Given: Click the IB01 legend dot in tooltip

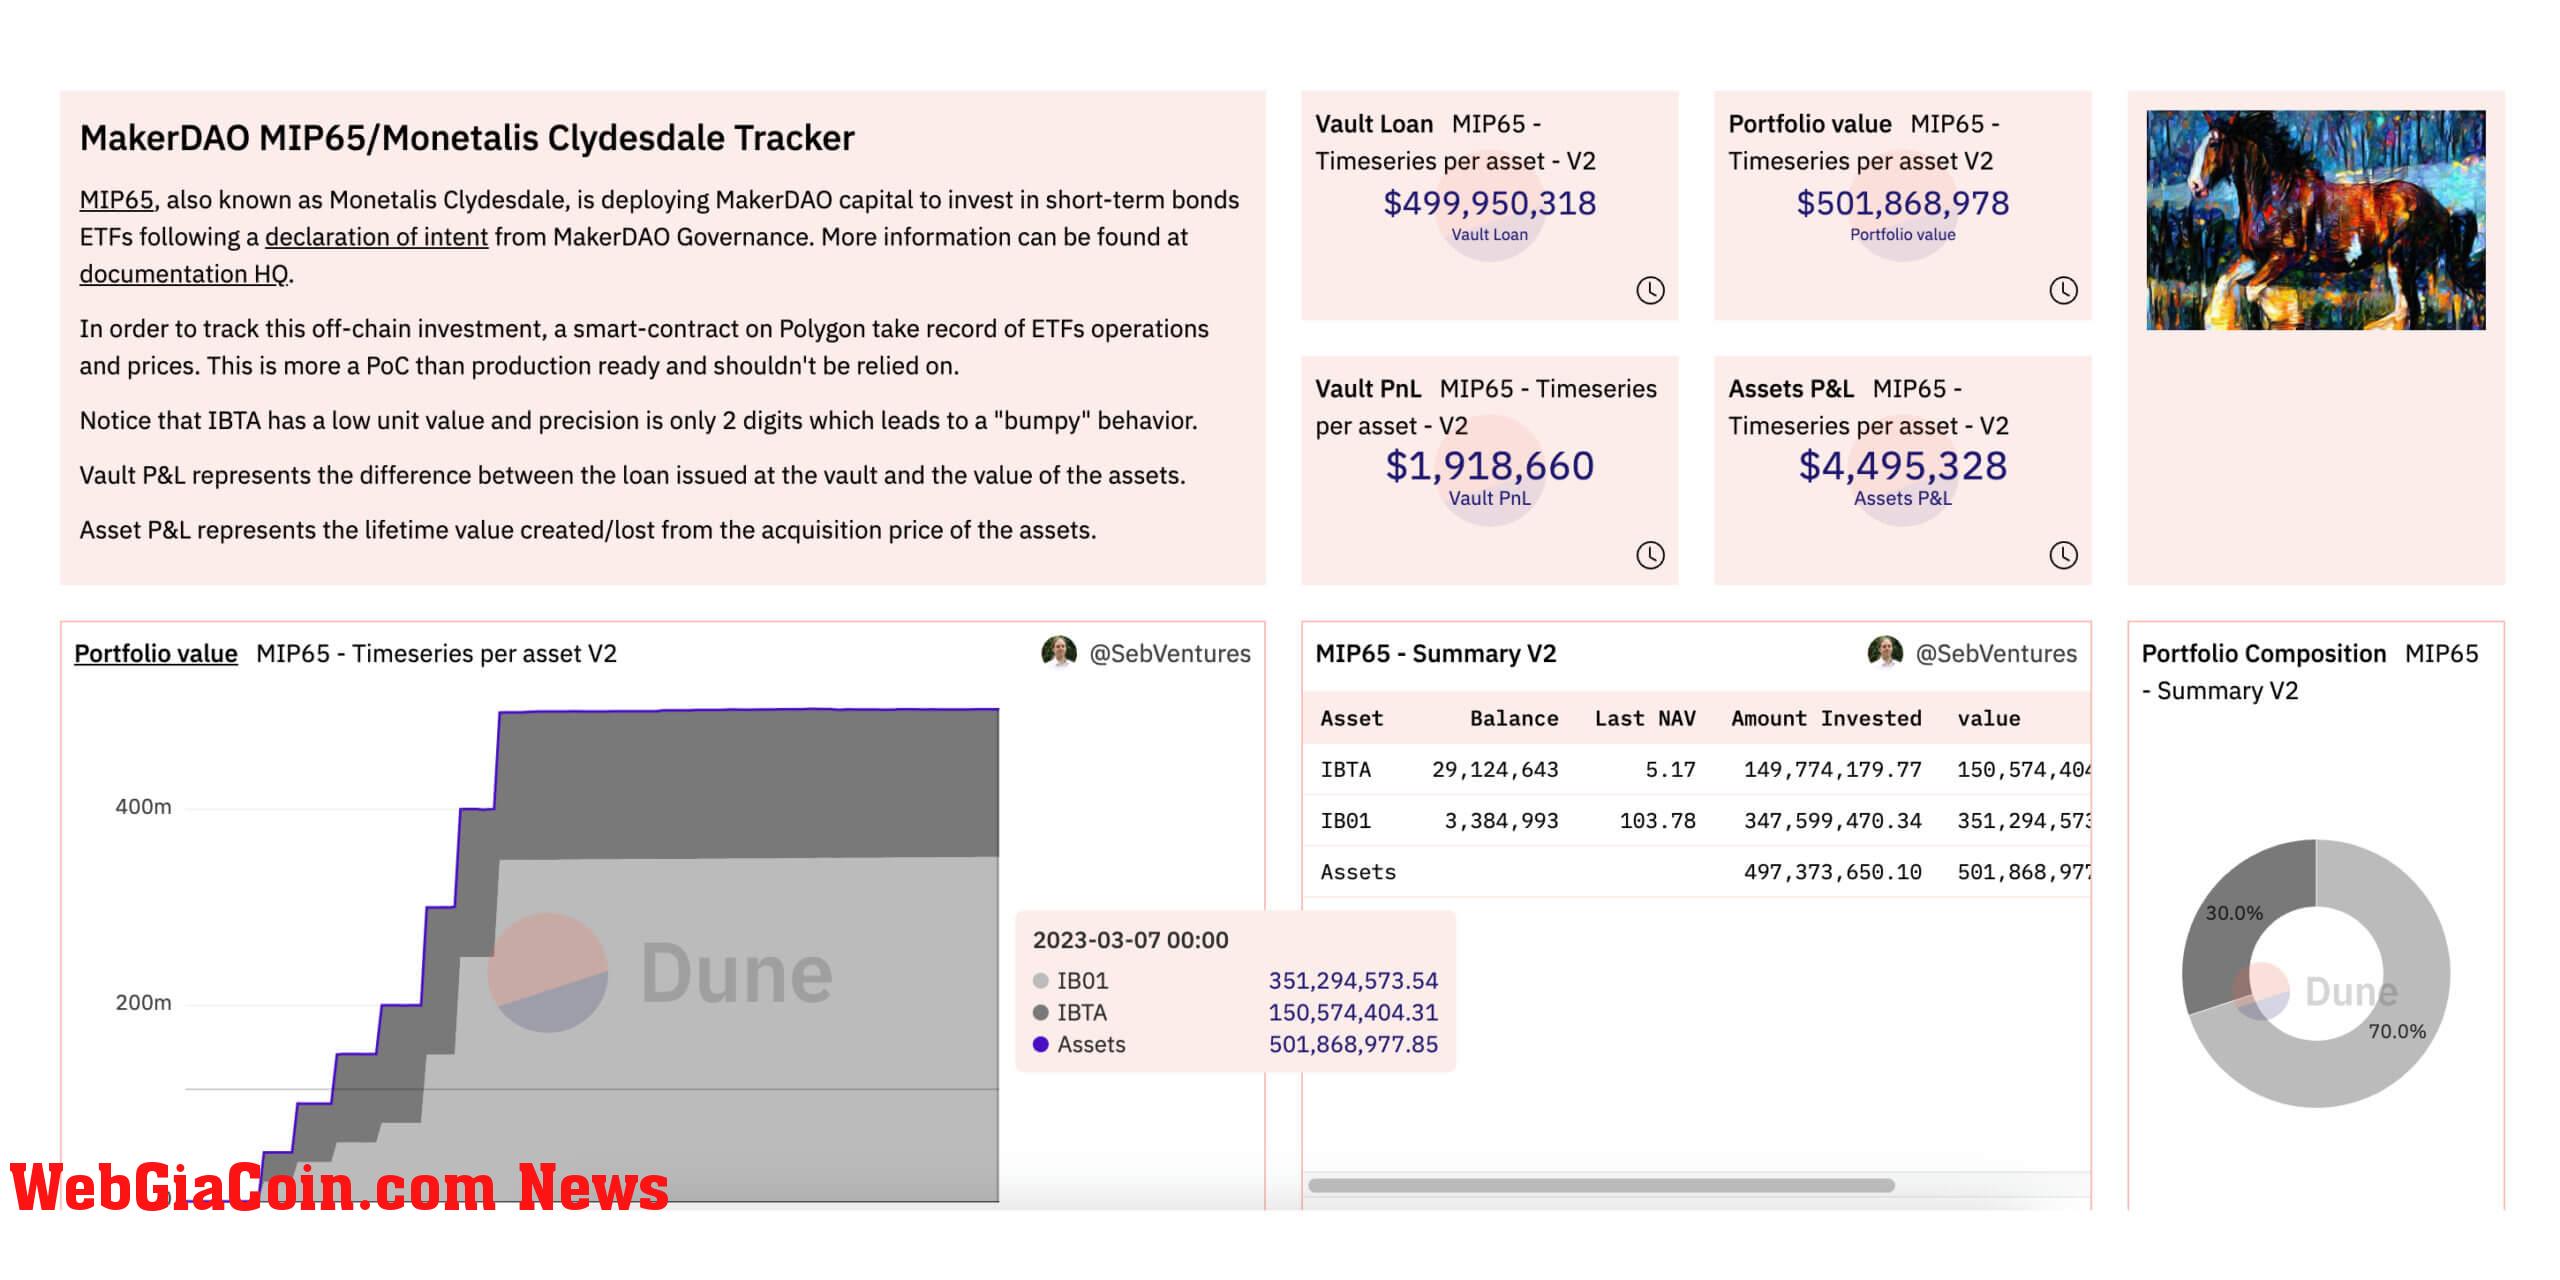Looking at the screenshot, I should coord(1040,981).
